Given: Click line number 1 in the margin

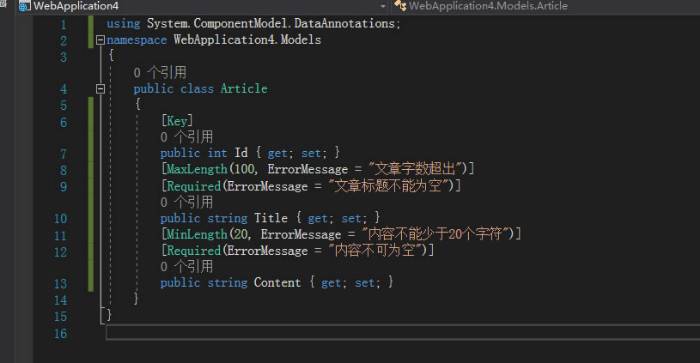Looking at the screenshot, I should click(63, 25).
